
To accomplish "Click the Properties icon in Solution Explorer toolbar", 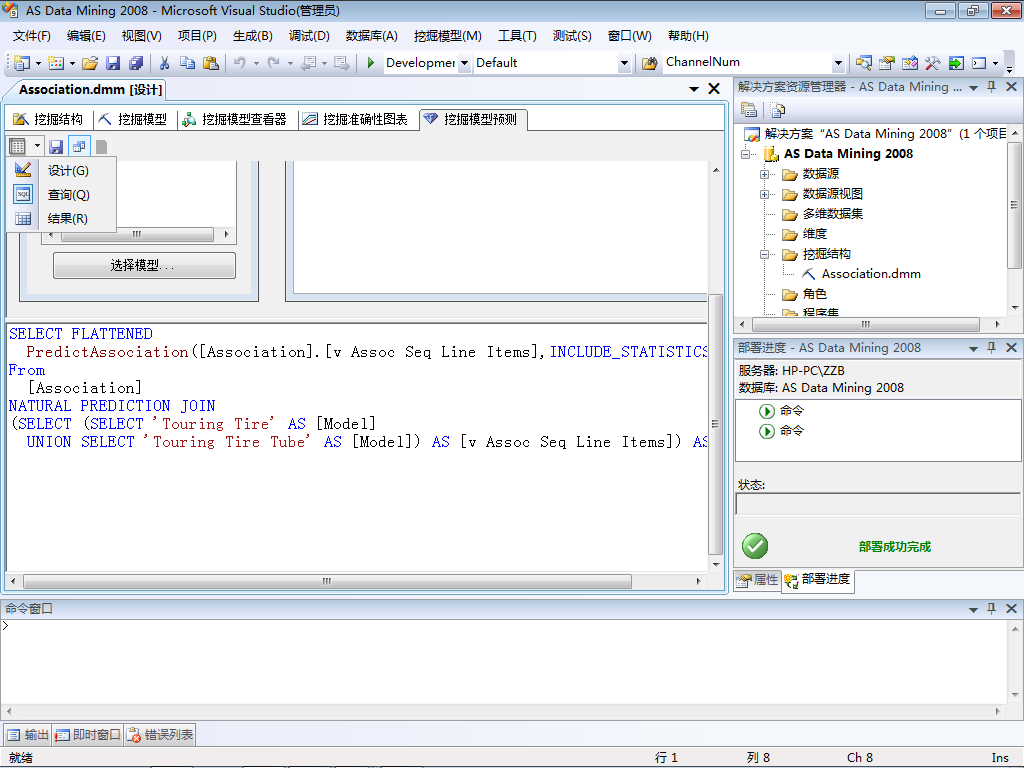I will 749,110.
